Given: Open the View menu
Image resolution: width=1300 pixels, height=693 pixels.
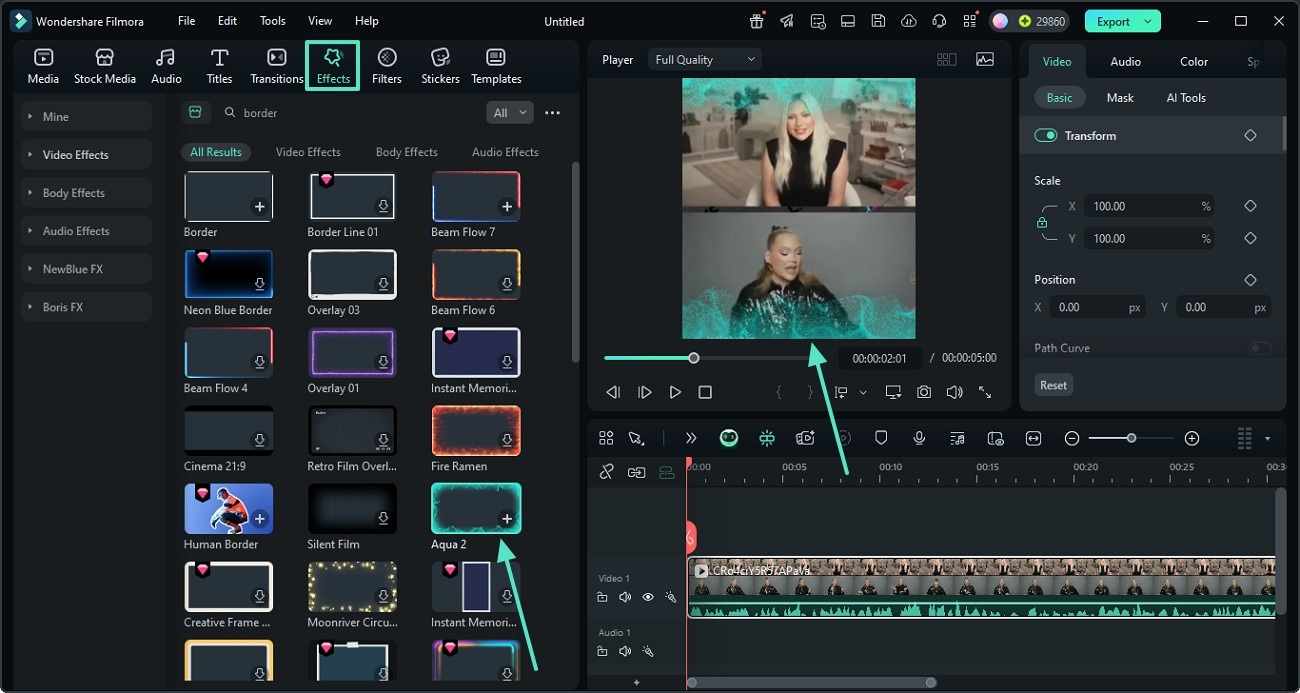Looking at the screenshot, I should (x=320, y=21).
